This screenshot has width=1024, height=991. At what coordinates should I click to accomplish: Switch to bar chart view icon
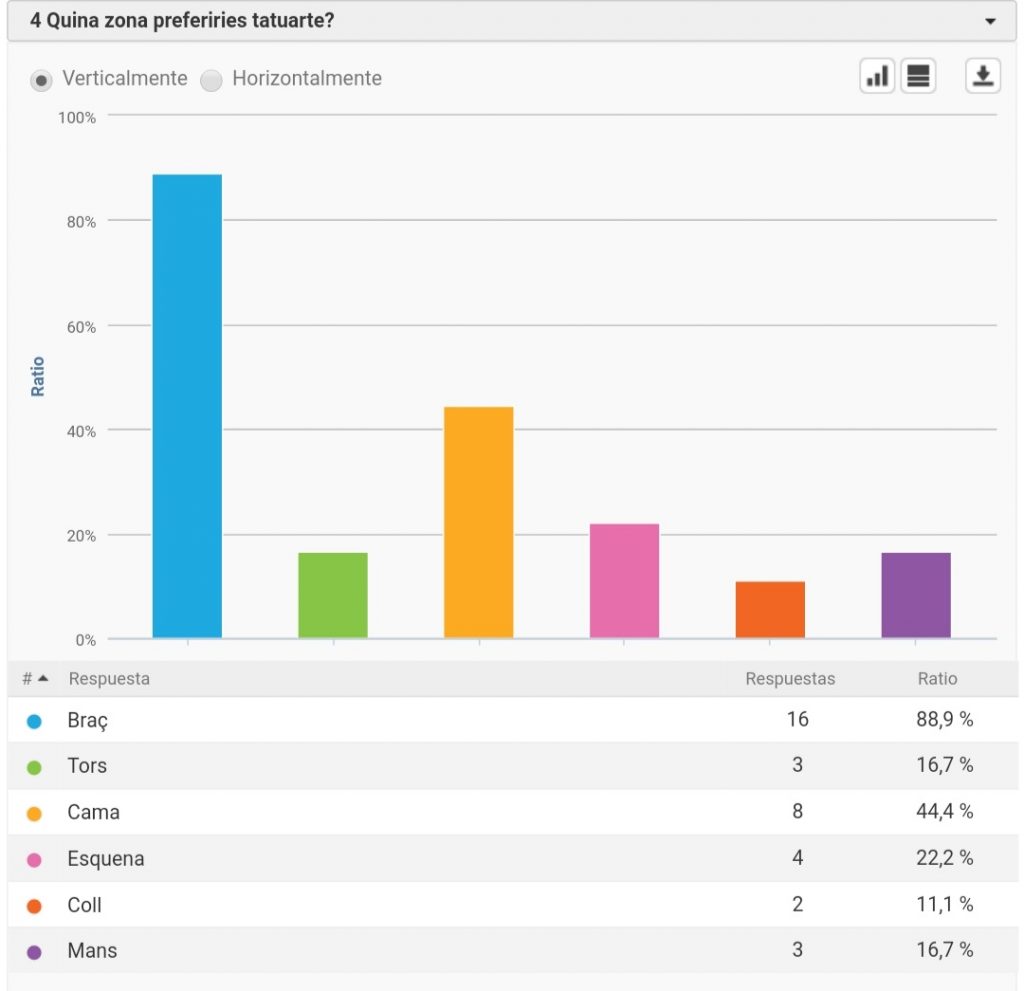877,77
